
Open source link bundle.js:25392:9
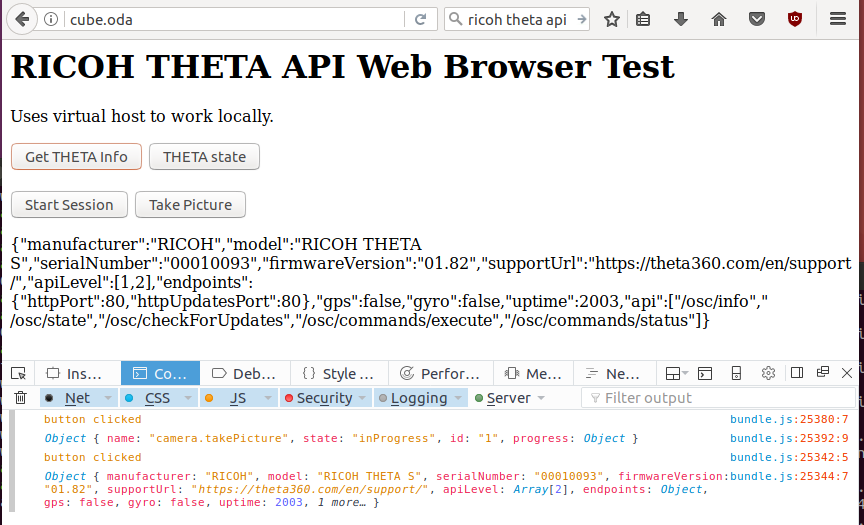[789, 439]
